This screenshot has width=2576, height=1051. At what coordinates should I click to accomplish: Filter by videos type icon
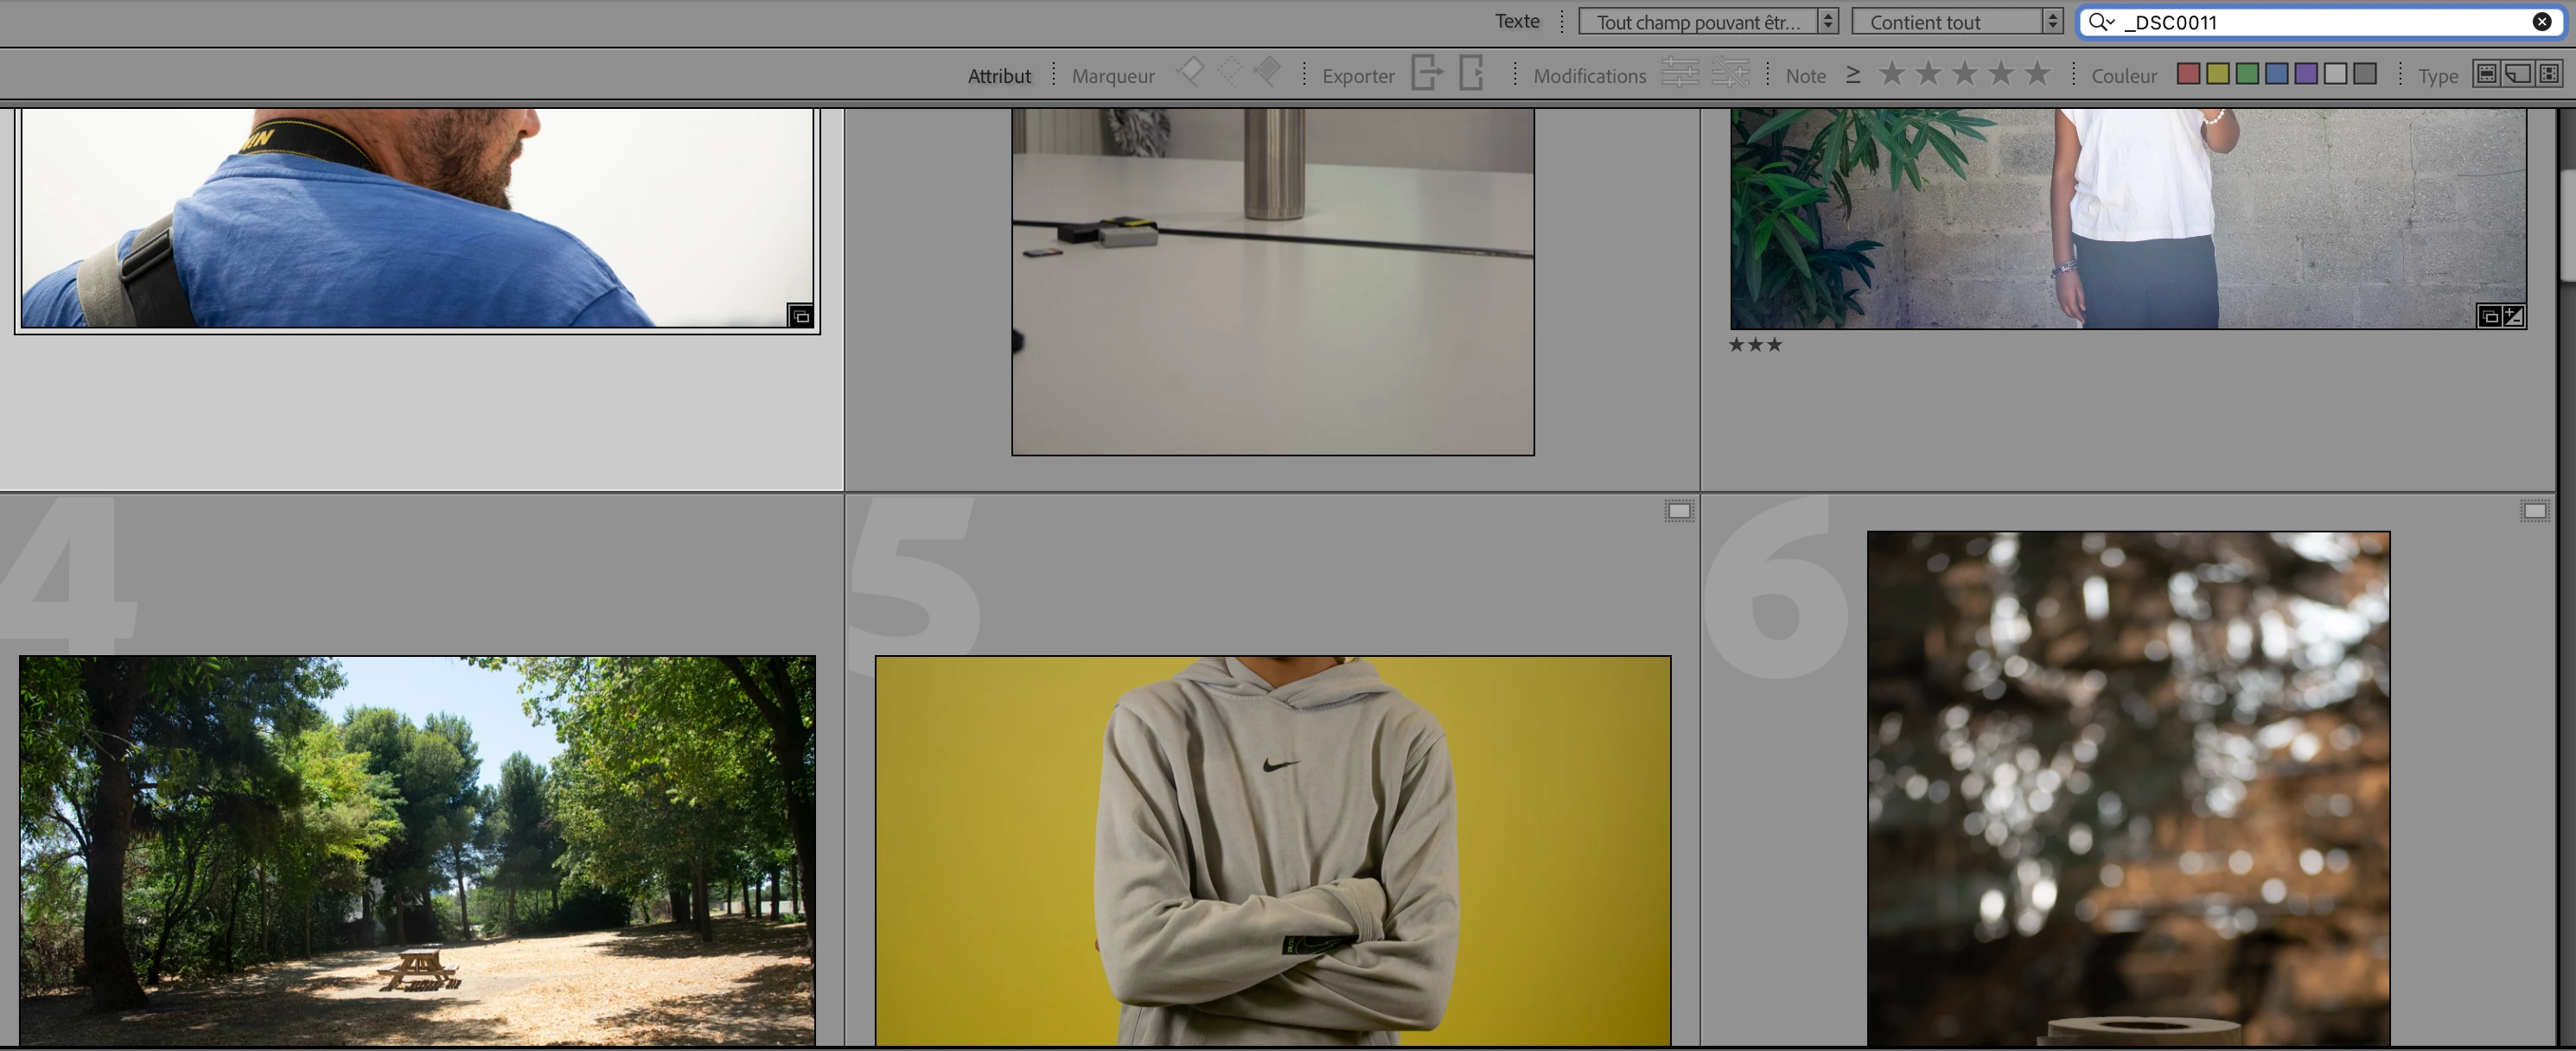click(2549, 74)
